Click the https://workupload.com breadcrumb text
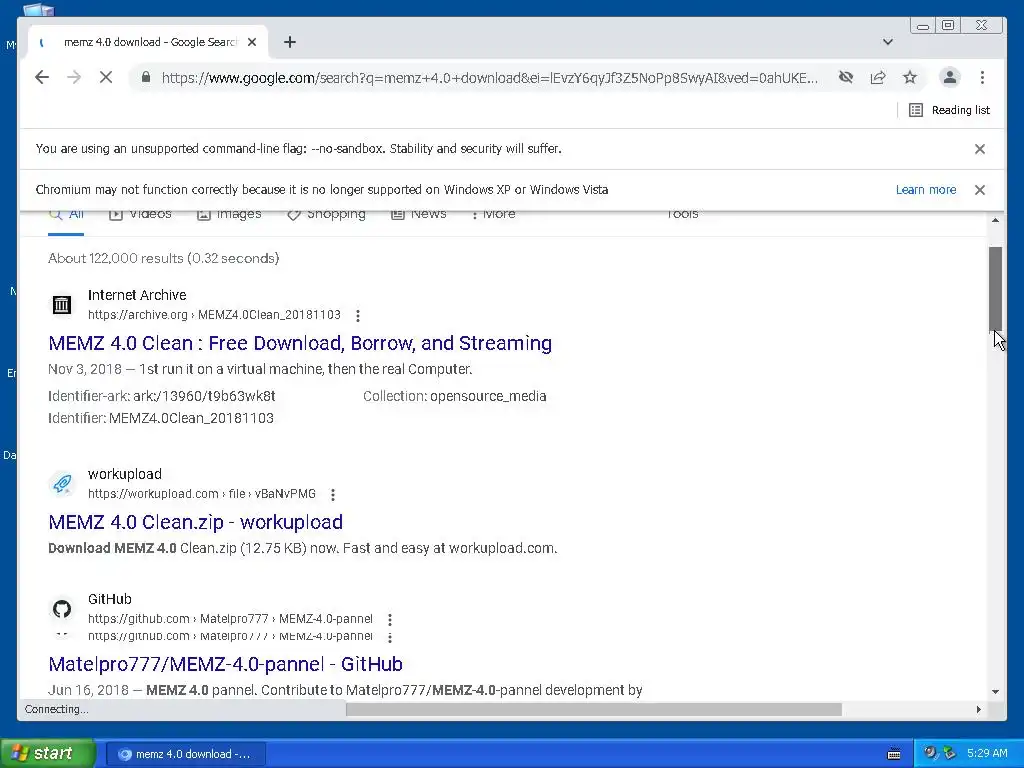 tap(153, 494)
